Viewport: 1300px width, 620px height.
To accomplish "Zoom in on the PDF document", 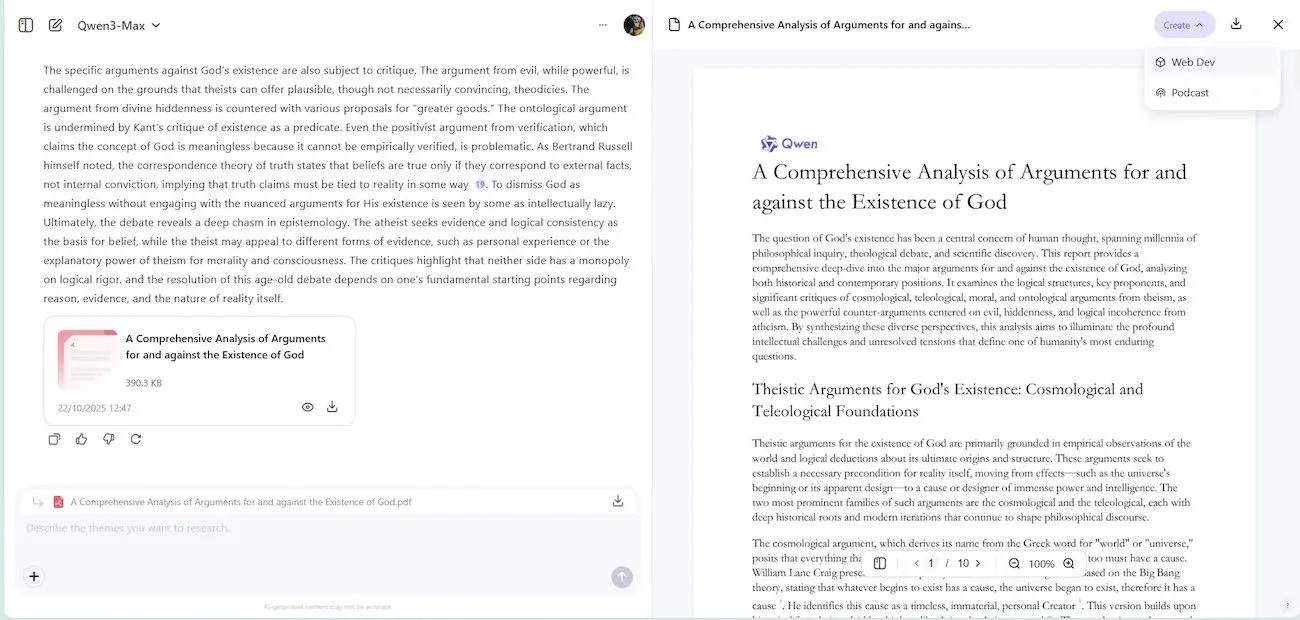I will coord(1068,563).
